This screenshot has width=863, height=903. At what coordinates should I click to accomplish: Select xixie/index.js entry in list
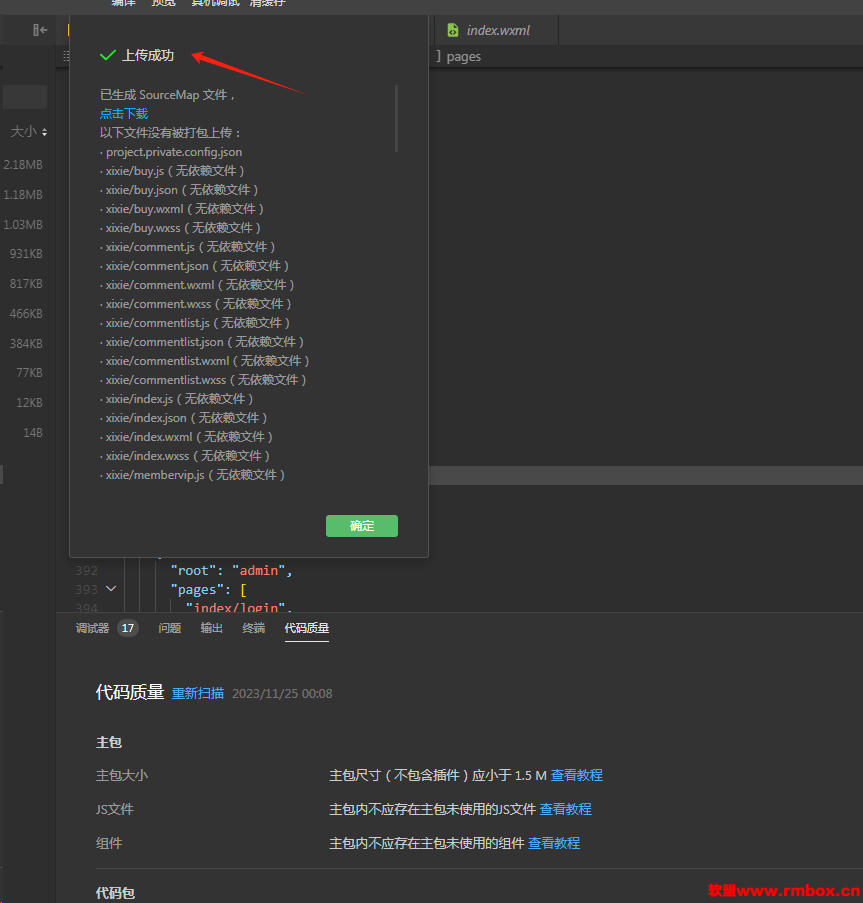(177, 399)
